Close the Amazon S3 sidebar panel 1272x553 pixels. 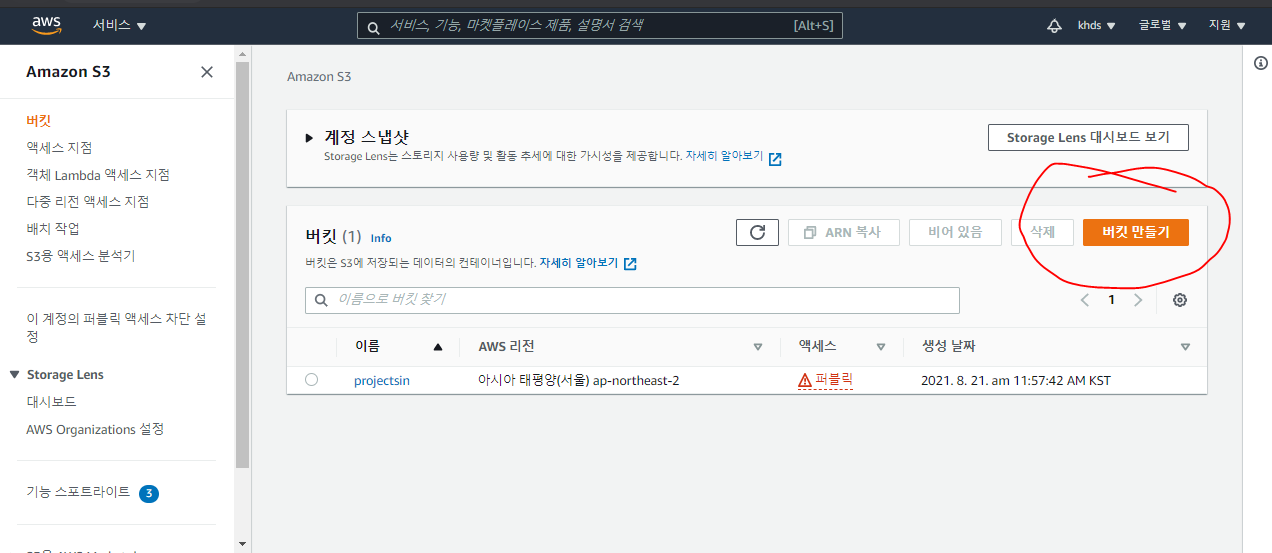(x=207, y=72)
